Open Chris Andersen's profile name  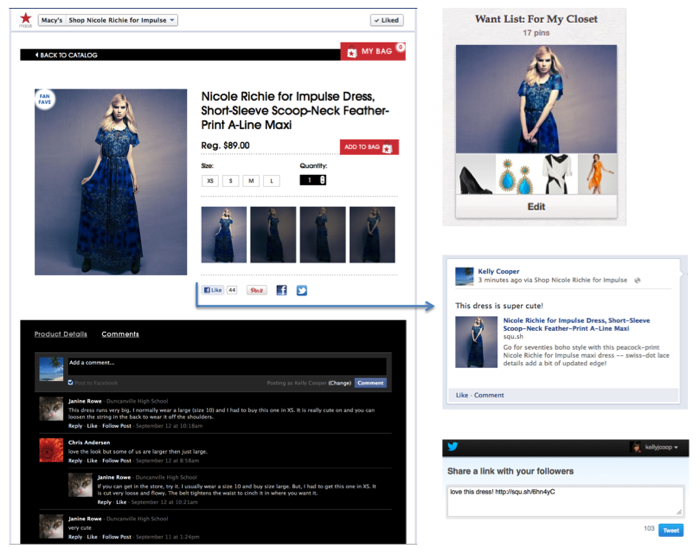(x=89, y=443)
